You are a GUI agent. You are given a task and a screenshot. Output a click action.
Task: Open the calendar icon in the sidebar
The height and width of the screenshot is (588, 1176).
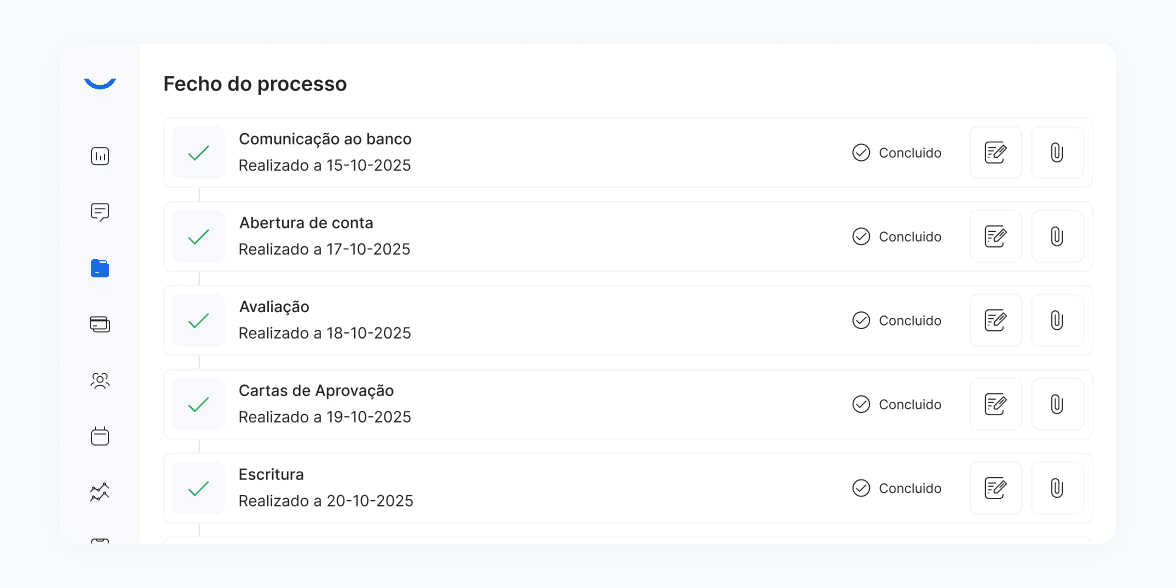[100, 436]
